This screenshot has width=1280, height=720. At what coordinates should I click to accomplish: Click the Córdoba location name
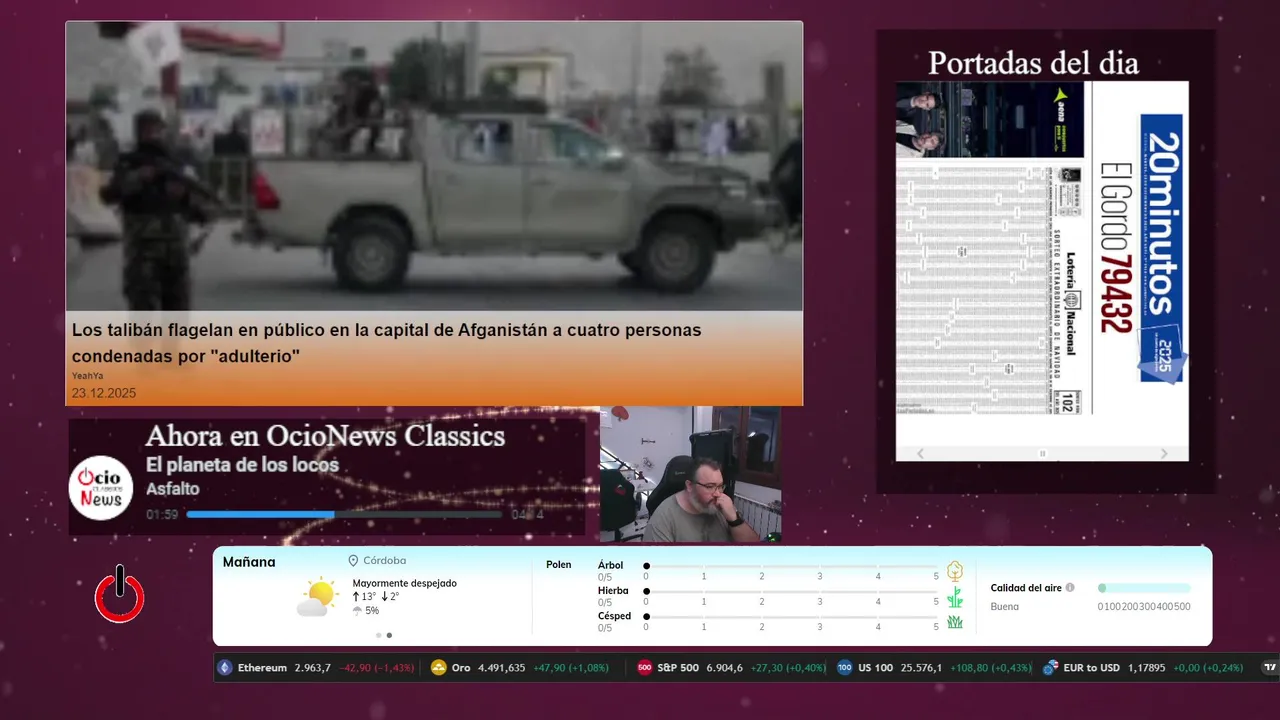pos(384,561)
